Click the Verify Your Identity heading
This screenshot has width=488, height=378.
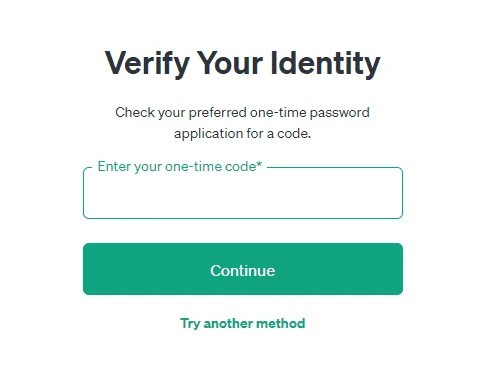tap(242, 63)
